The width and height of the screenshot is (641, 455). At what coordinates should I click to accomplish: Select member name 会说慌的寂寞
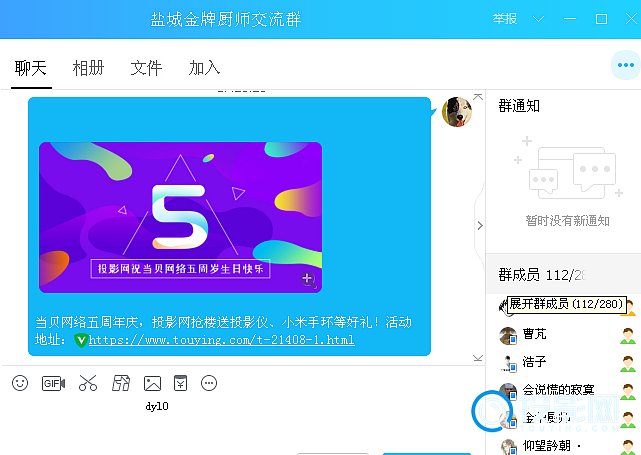pos(558,390)
